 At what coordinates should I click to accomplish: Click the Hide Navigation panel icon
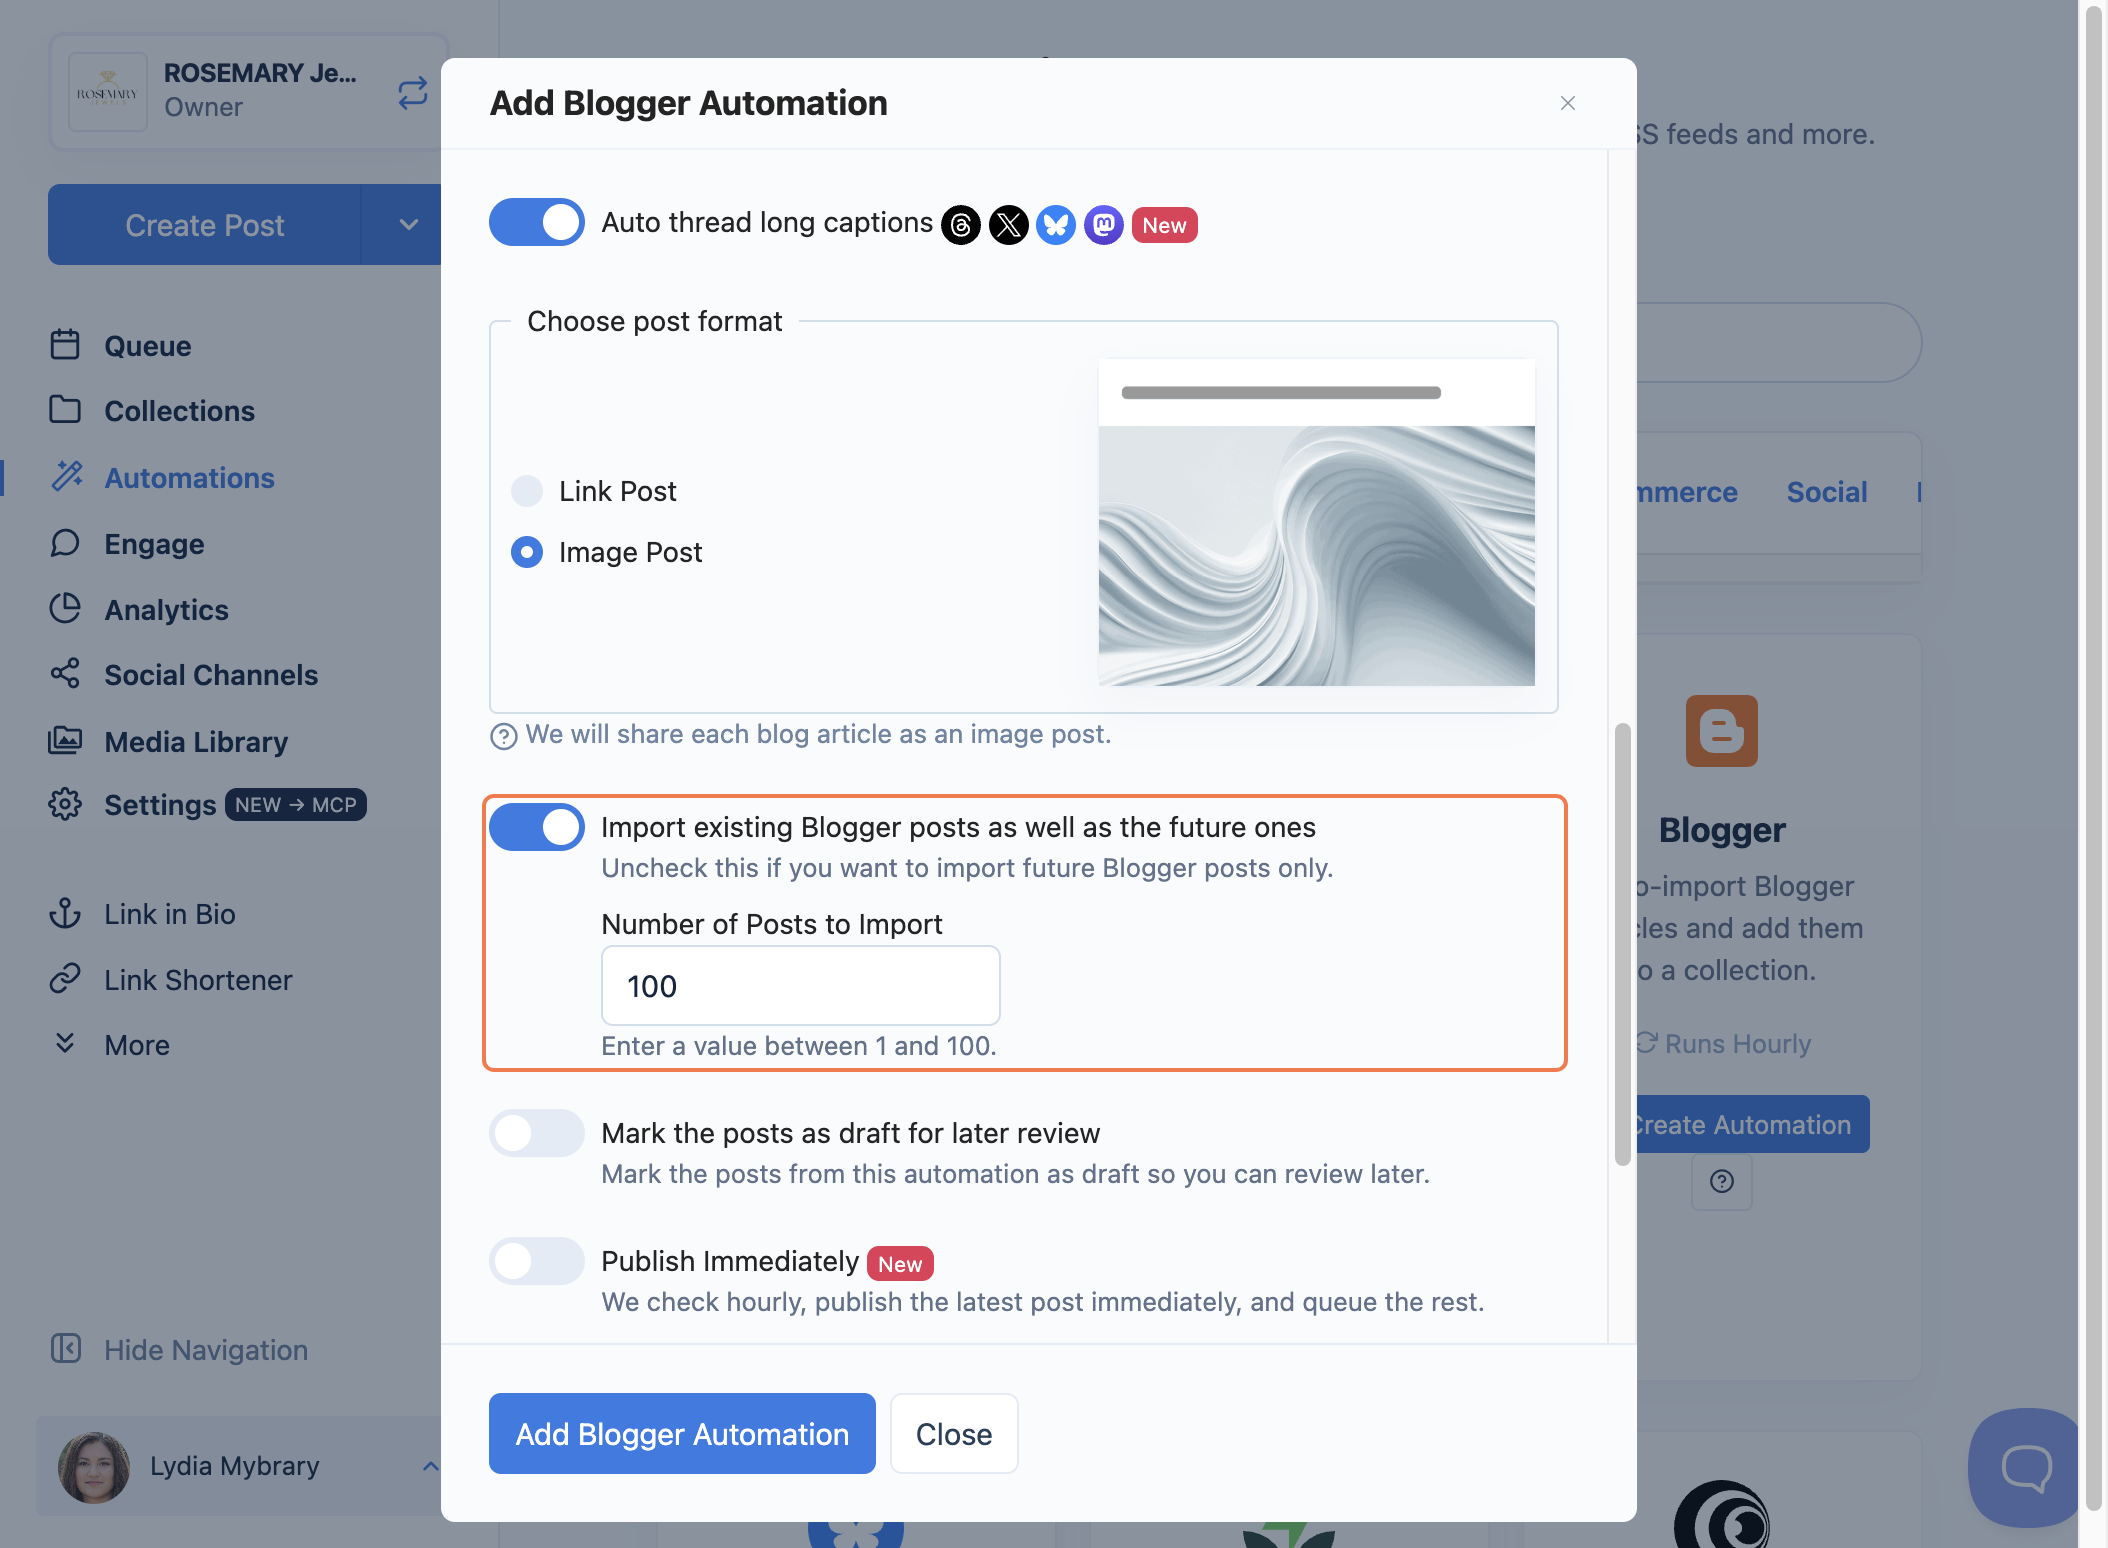pyautogui.click(x=66, y=1349)
